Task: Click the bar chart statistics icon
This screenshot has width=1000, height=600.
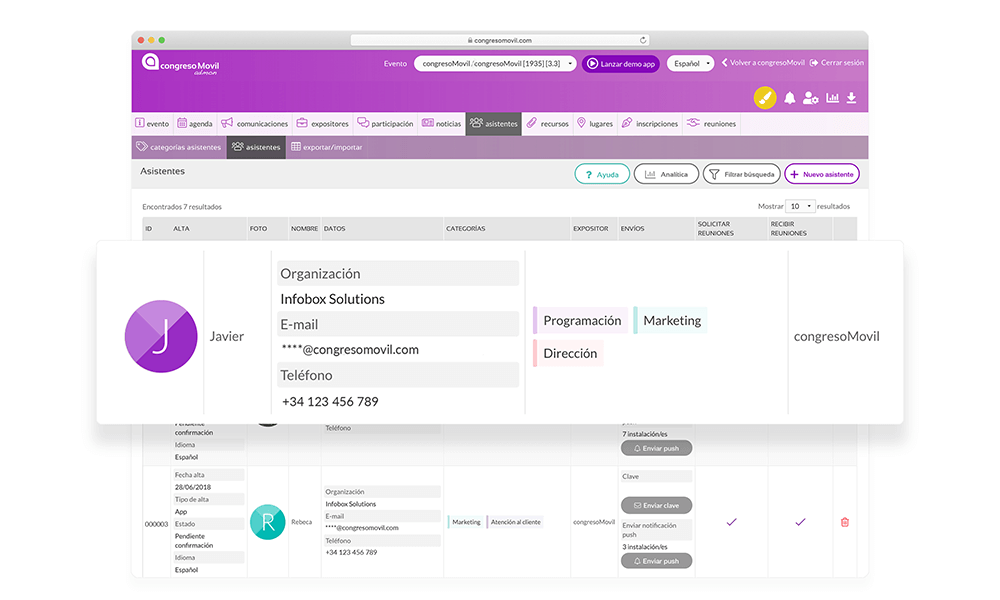Action: tap(832, 98)
